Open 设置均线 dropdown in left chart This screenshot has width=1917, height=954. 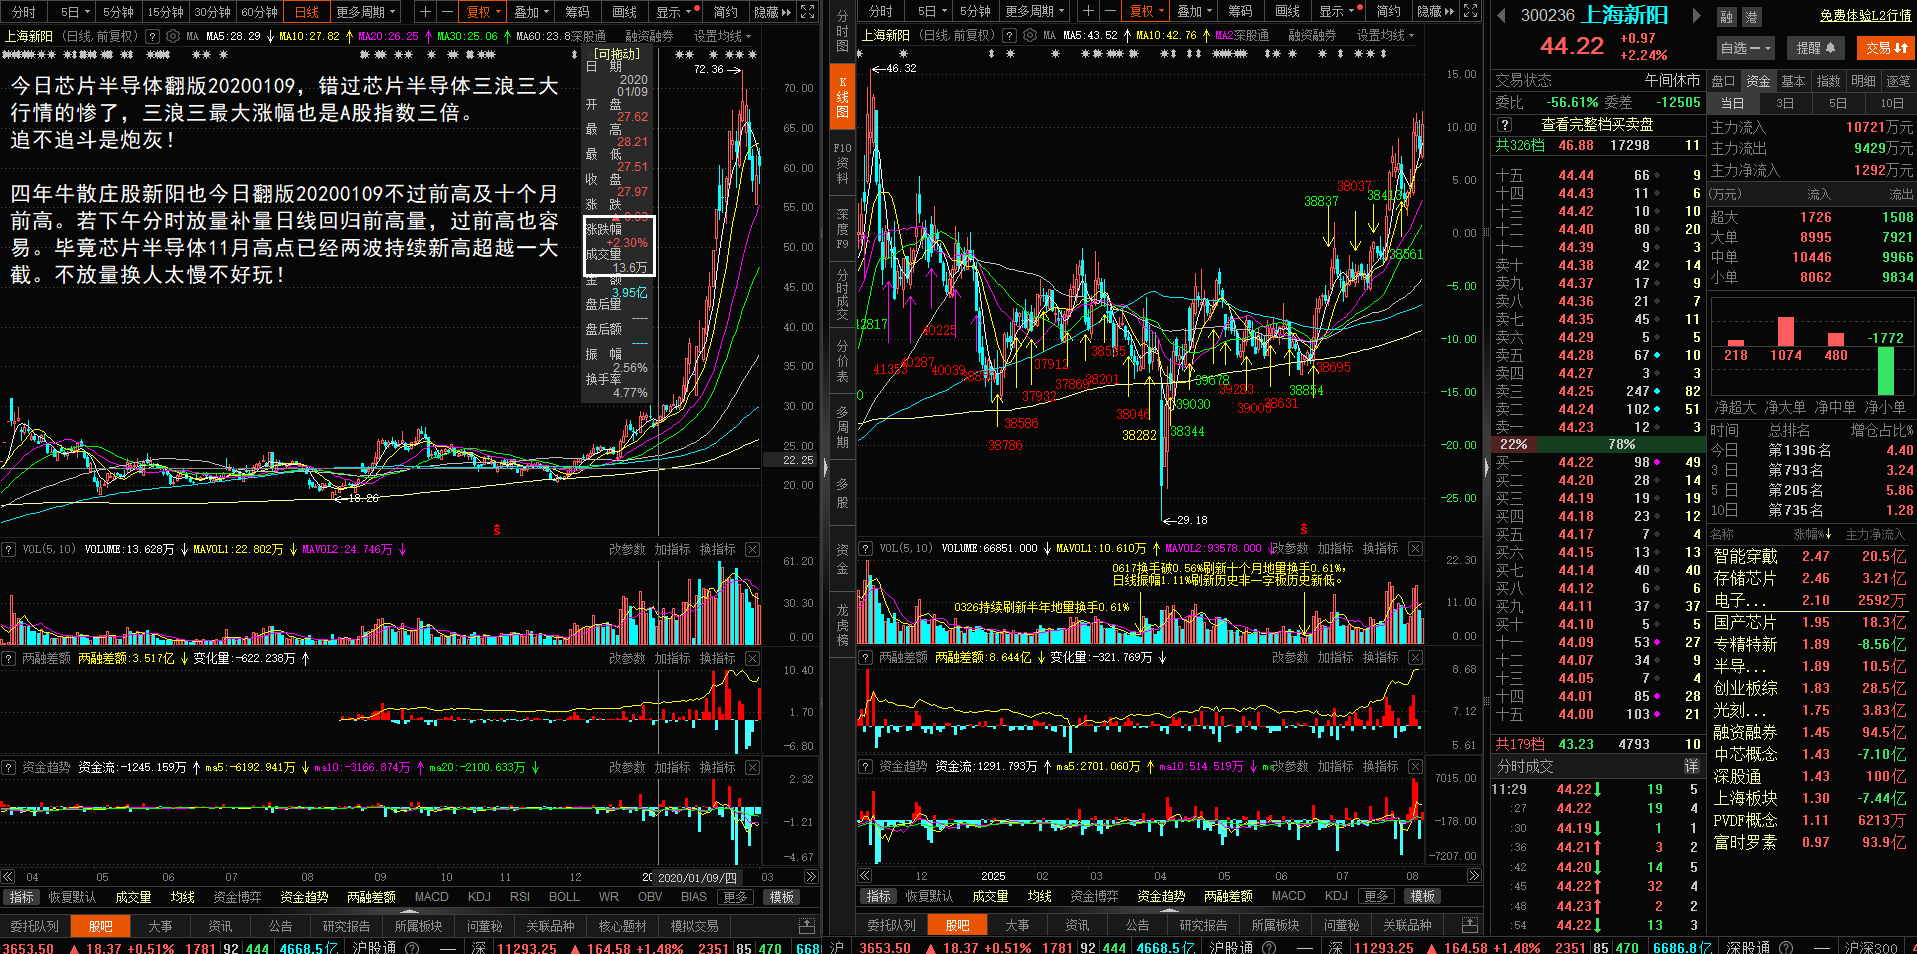click(x=722, y=36)
